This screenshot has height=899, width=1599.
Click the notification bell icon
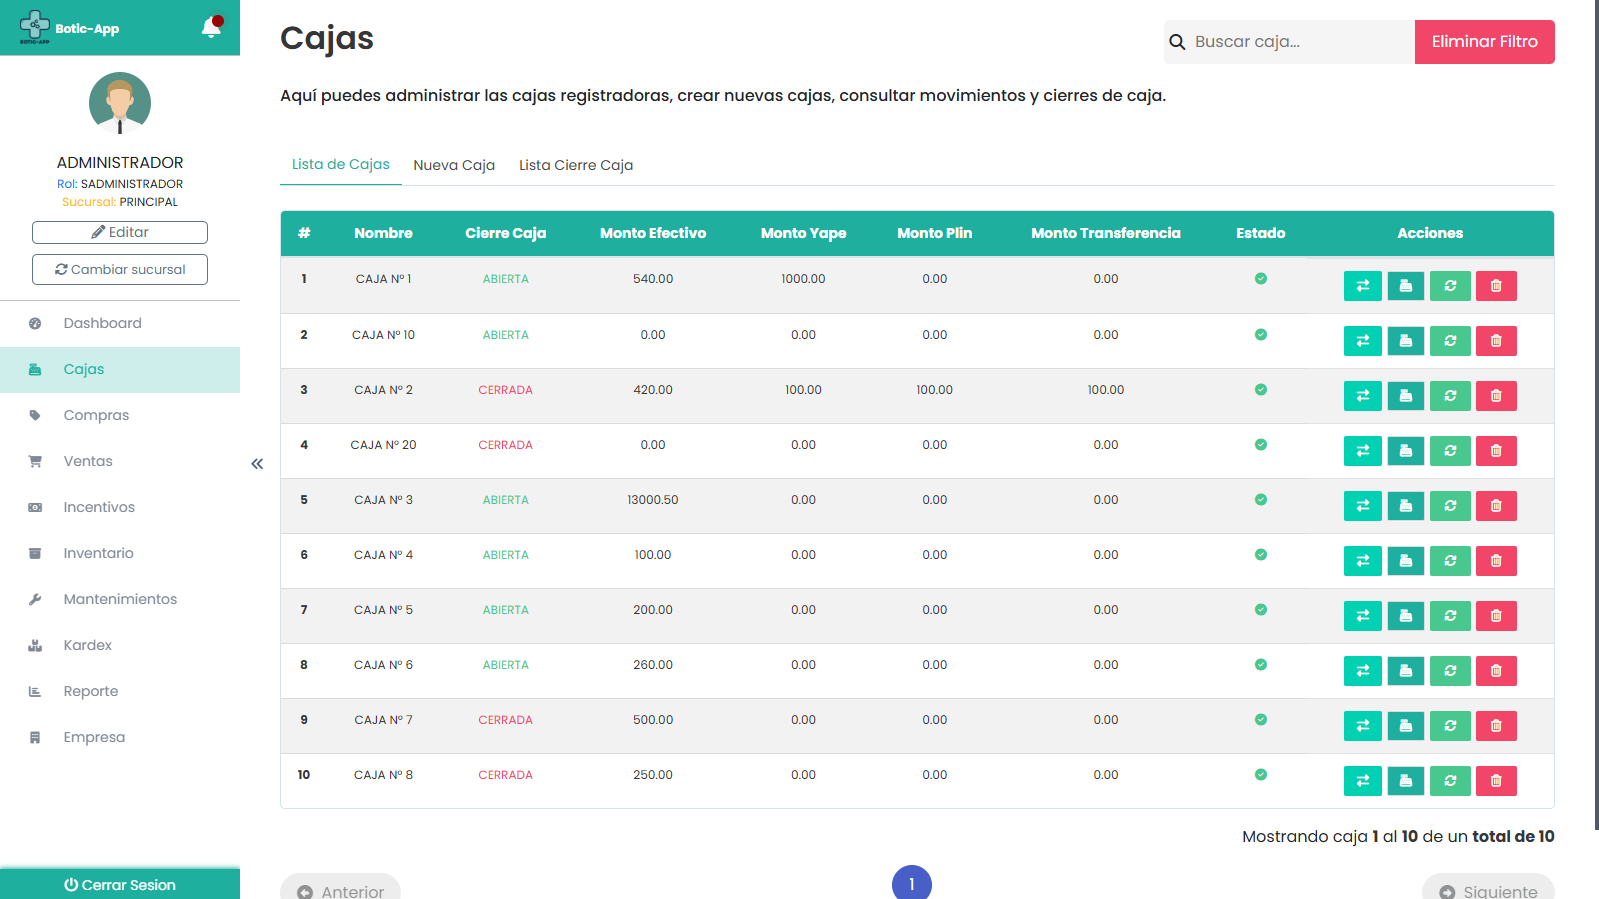pyautogui.click(x=211, y=27)
